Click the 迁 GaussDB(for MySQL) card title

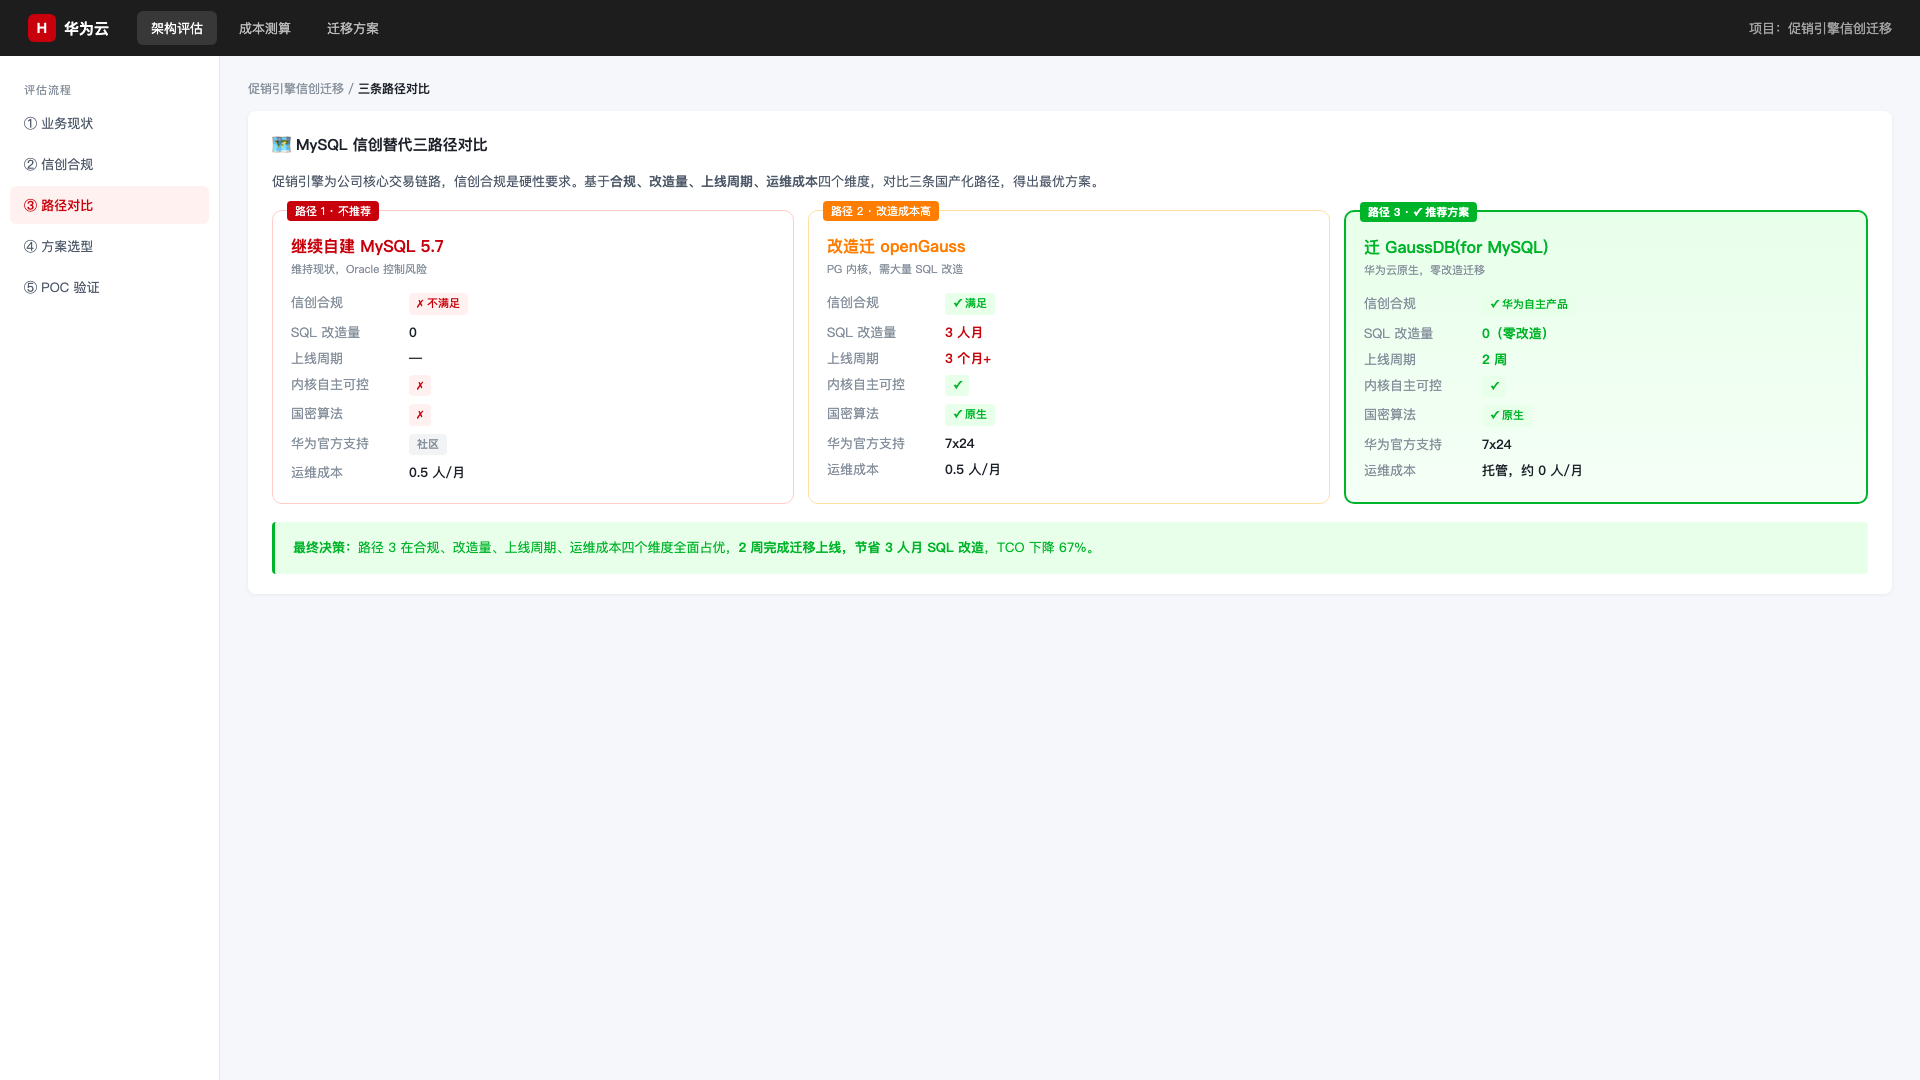pos(1456,247)
